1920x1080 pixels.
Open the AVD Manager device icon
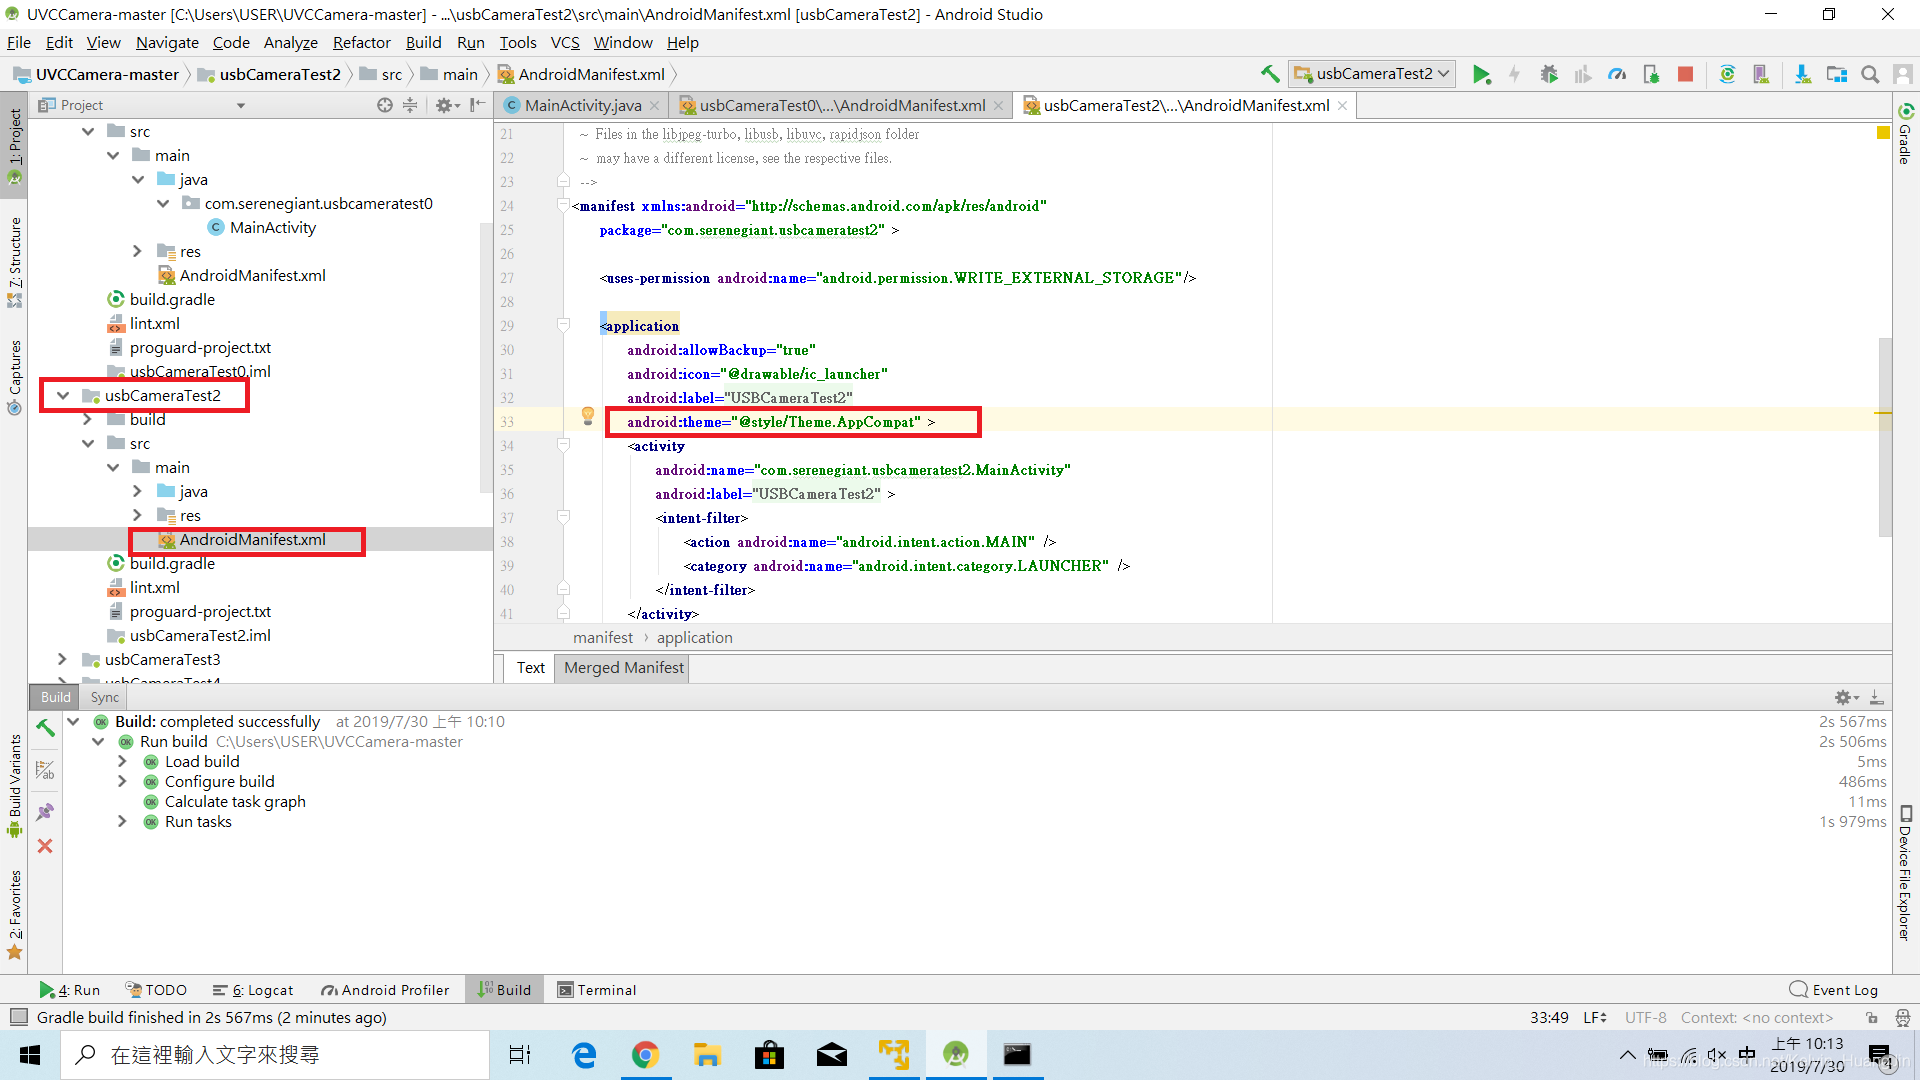1761,74
